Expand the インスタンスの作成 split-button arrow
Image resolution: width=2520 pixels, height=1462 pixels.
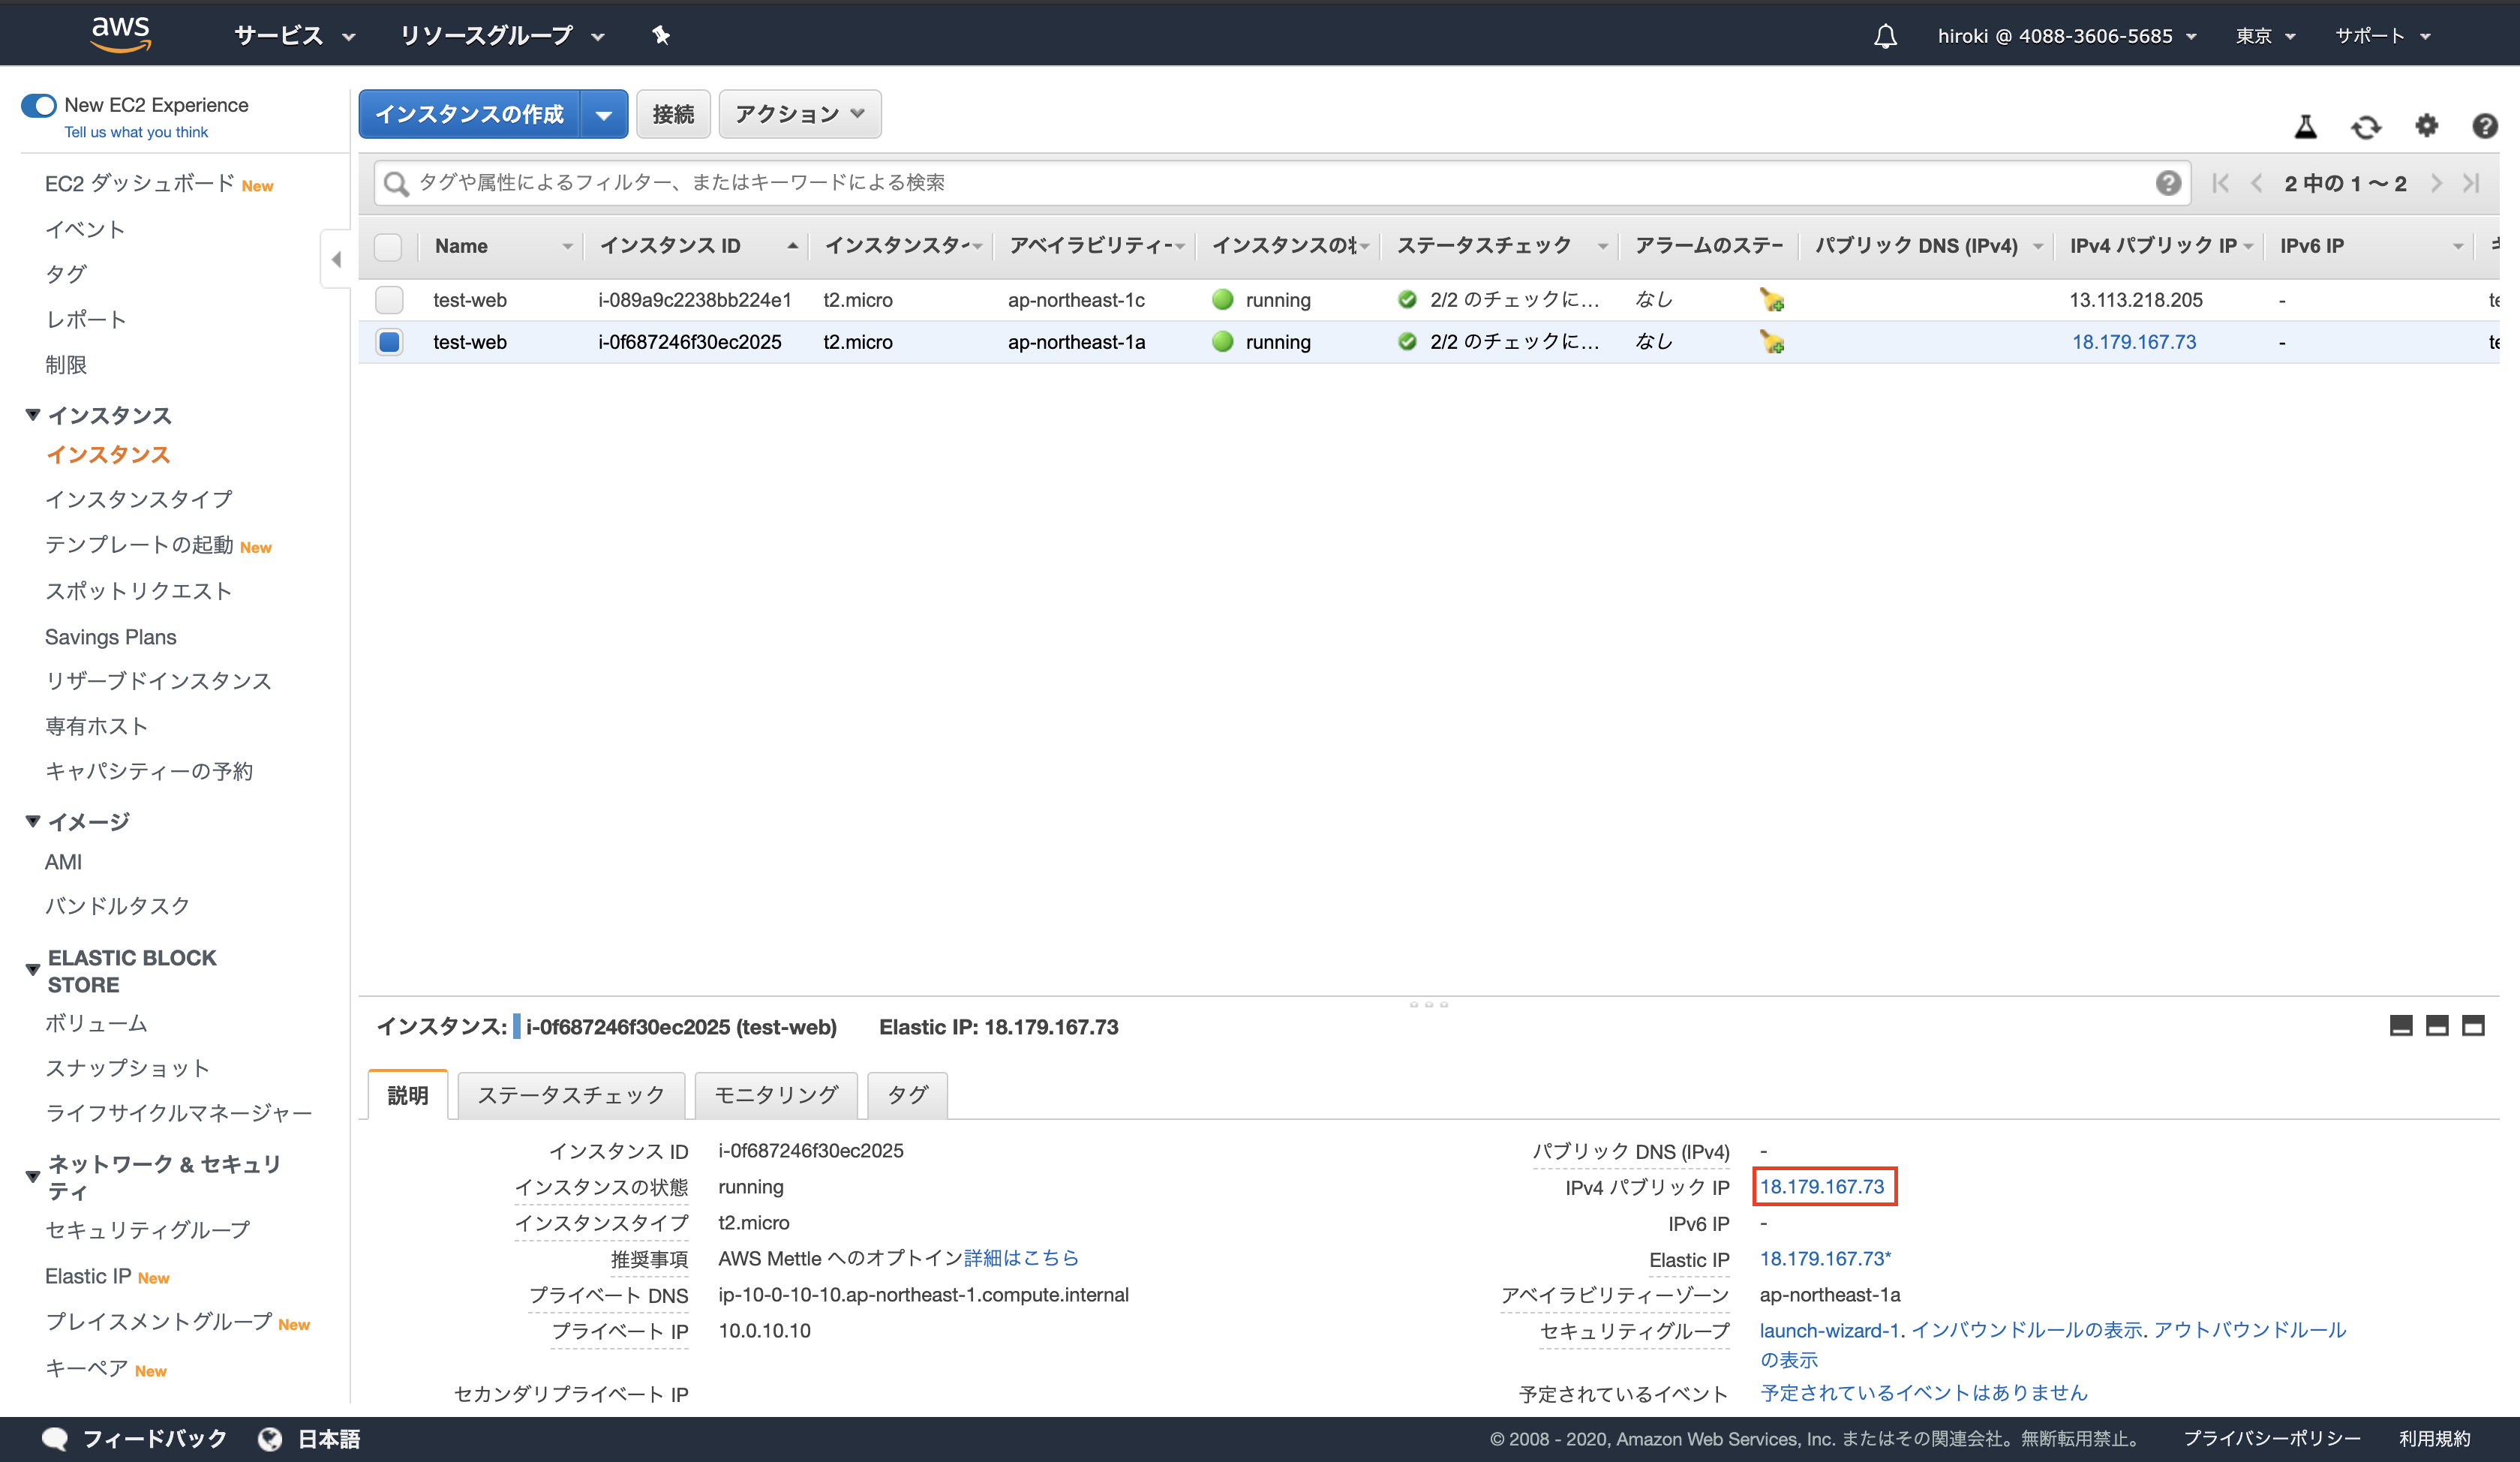(x=604, y=113)
